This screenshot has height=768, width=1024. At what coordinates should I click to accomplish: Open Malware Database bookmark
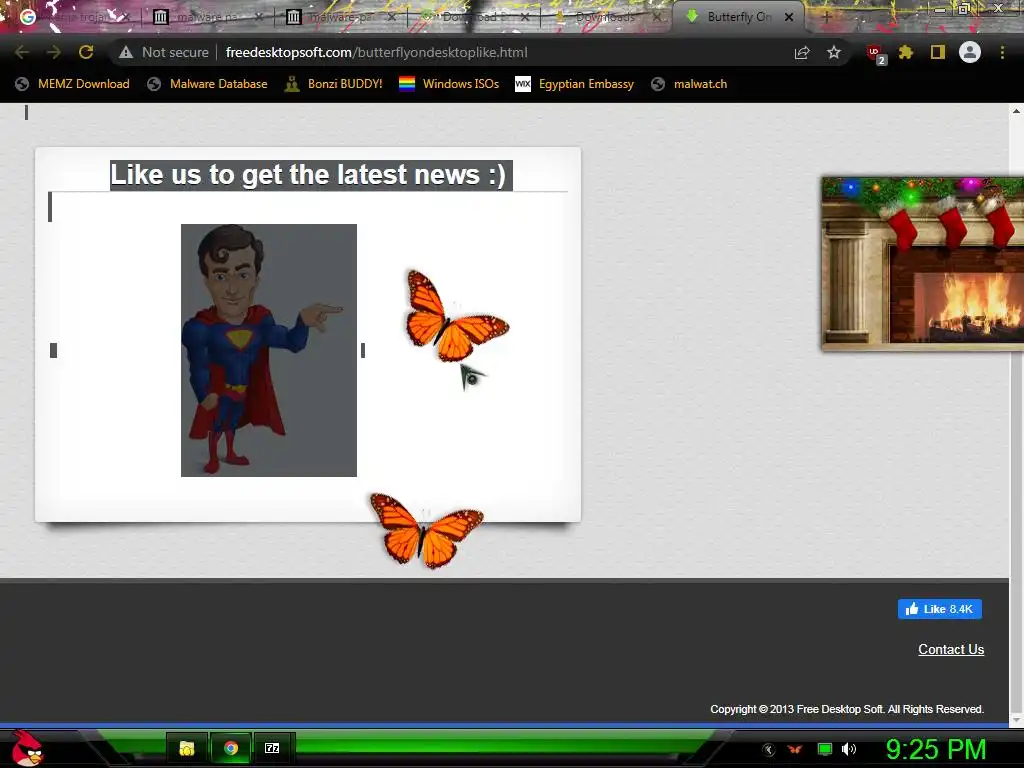208,84
